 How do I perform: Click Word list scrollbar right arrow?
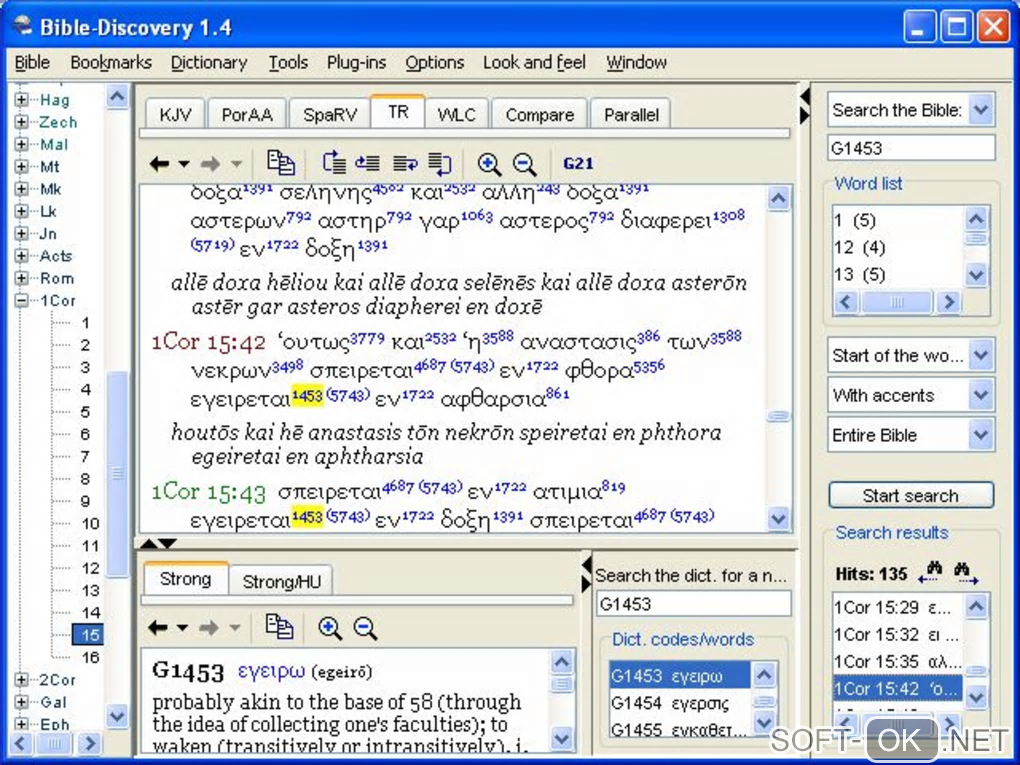(x=948, y=302)
